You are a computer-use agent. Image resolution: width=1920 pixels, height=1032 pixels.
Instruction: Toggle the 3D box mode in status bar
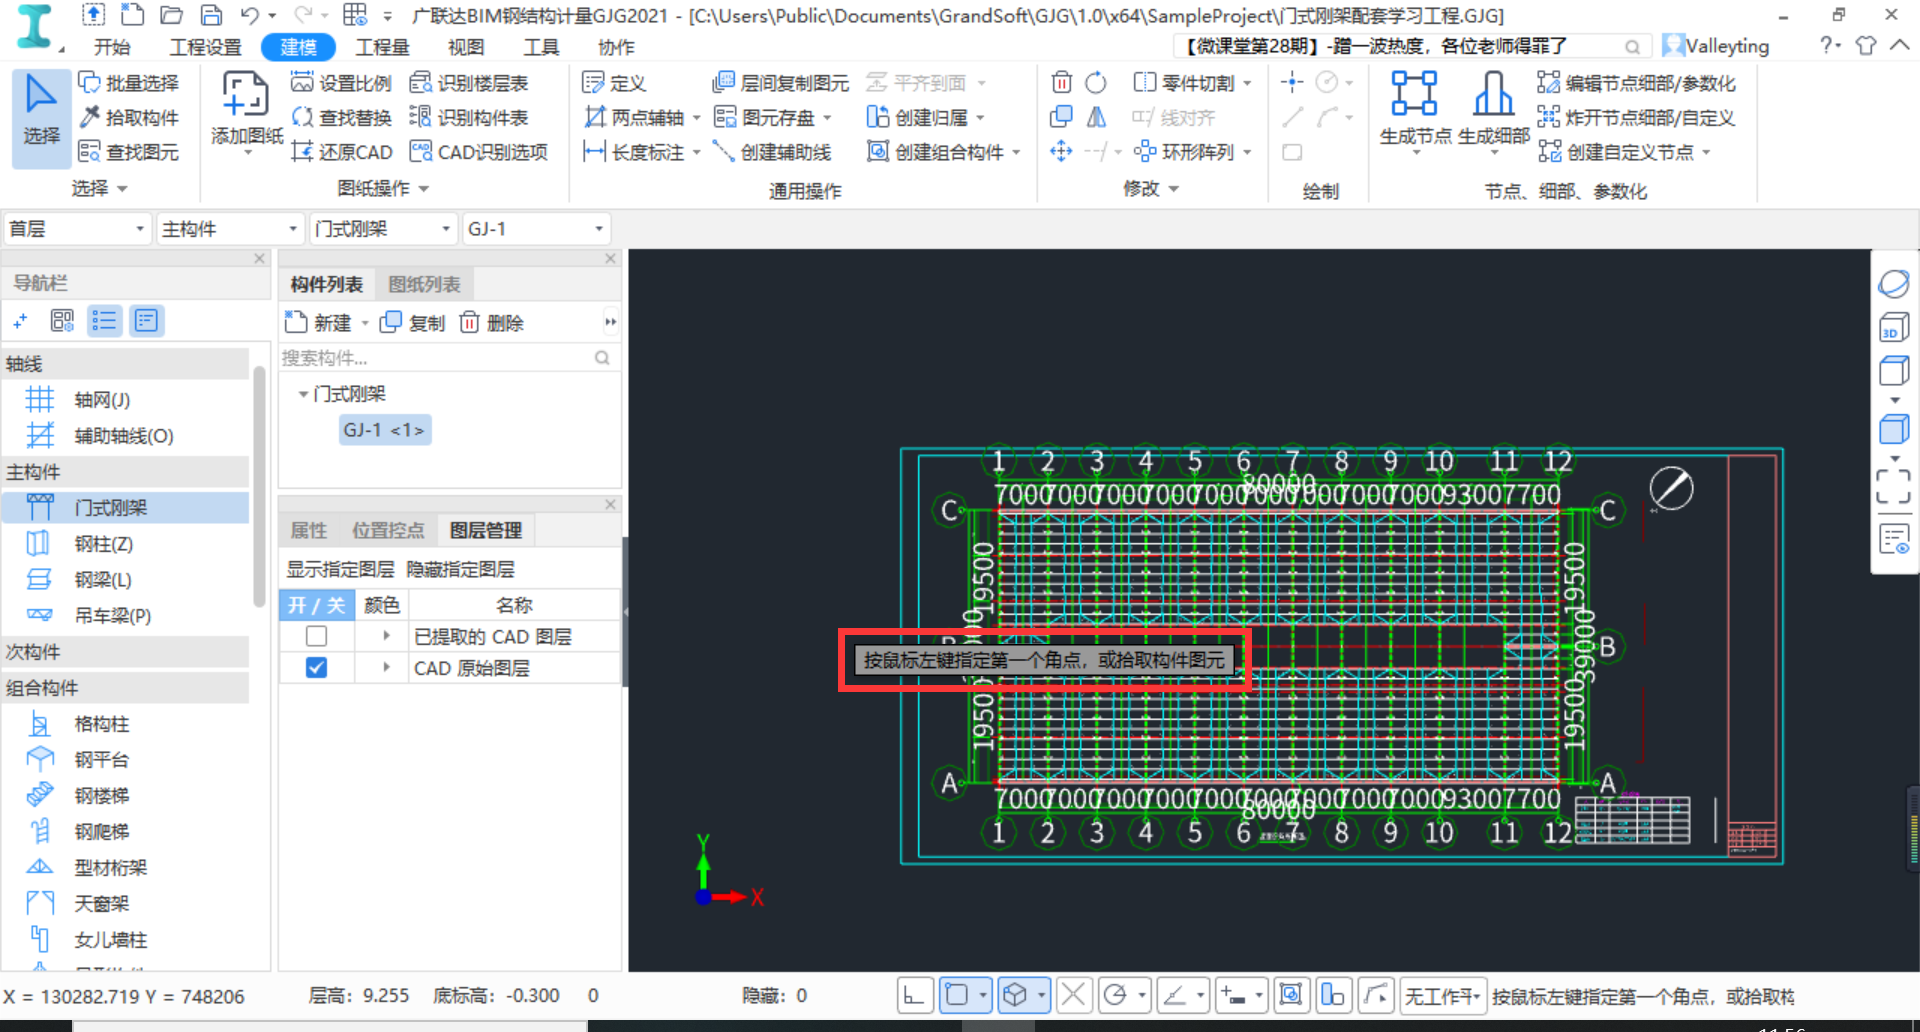1015,995
